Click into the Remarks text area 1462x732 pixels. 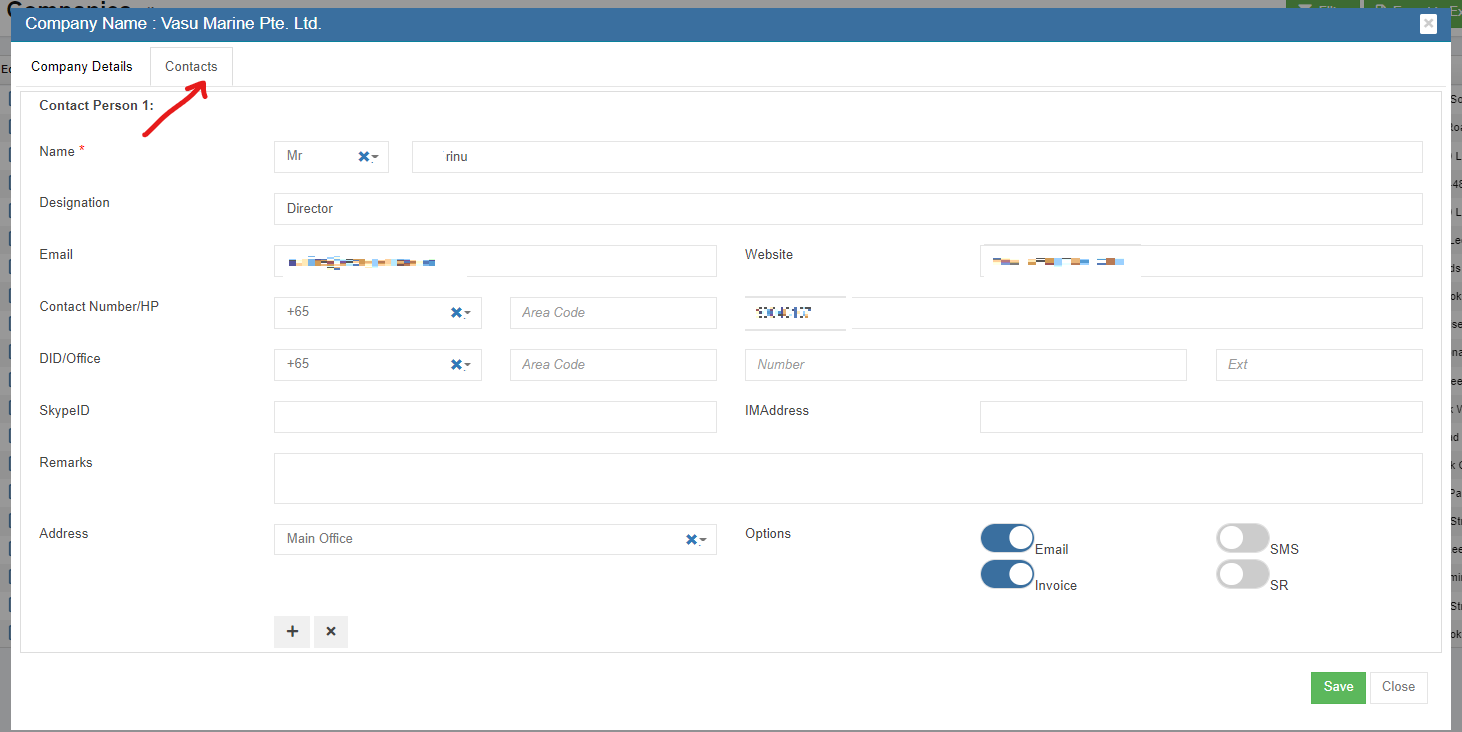[847, 478]
